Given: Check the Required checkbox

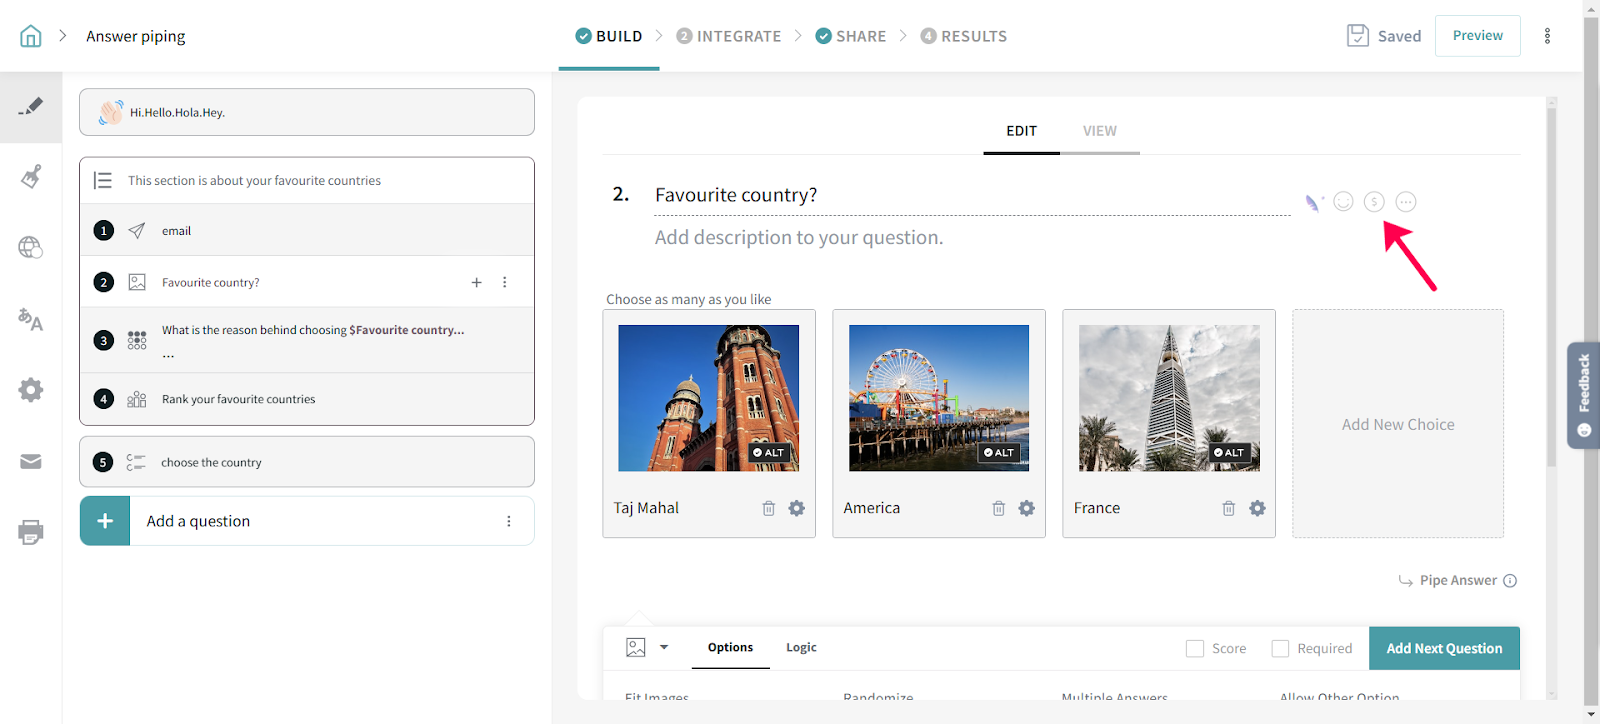Looking at the screenshot, I should pos(1280,649).
